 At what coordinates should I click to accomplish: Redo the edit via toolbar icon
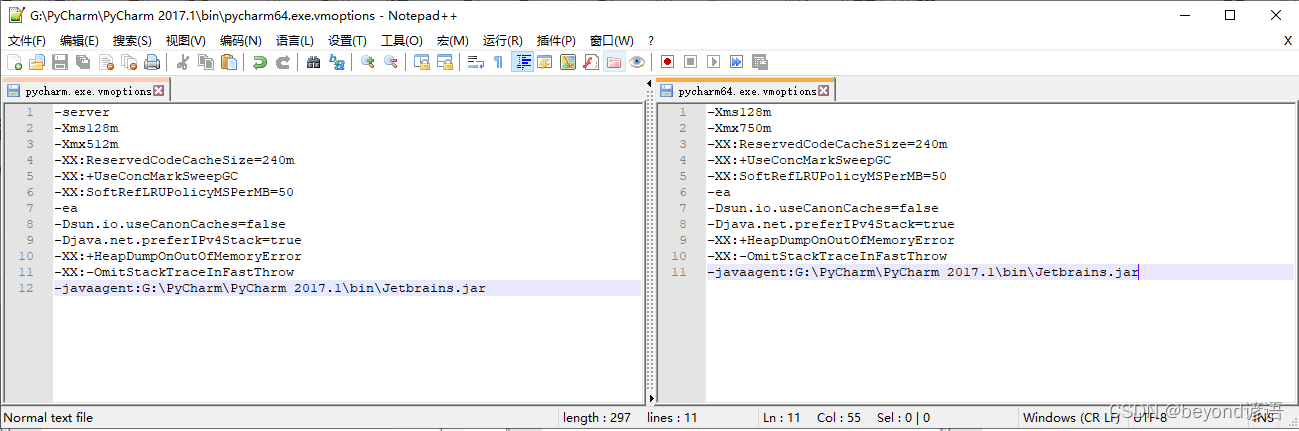(x=283, y=62)
